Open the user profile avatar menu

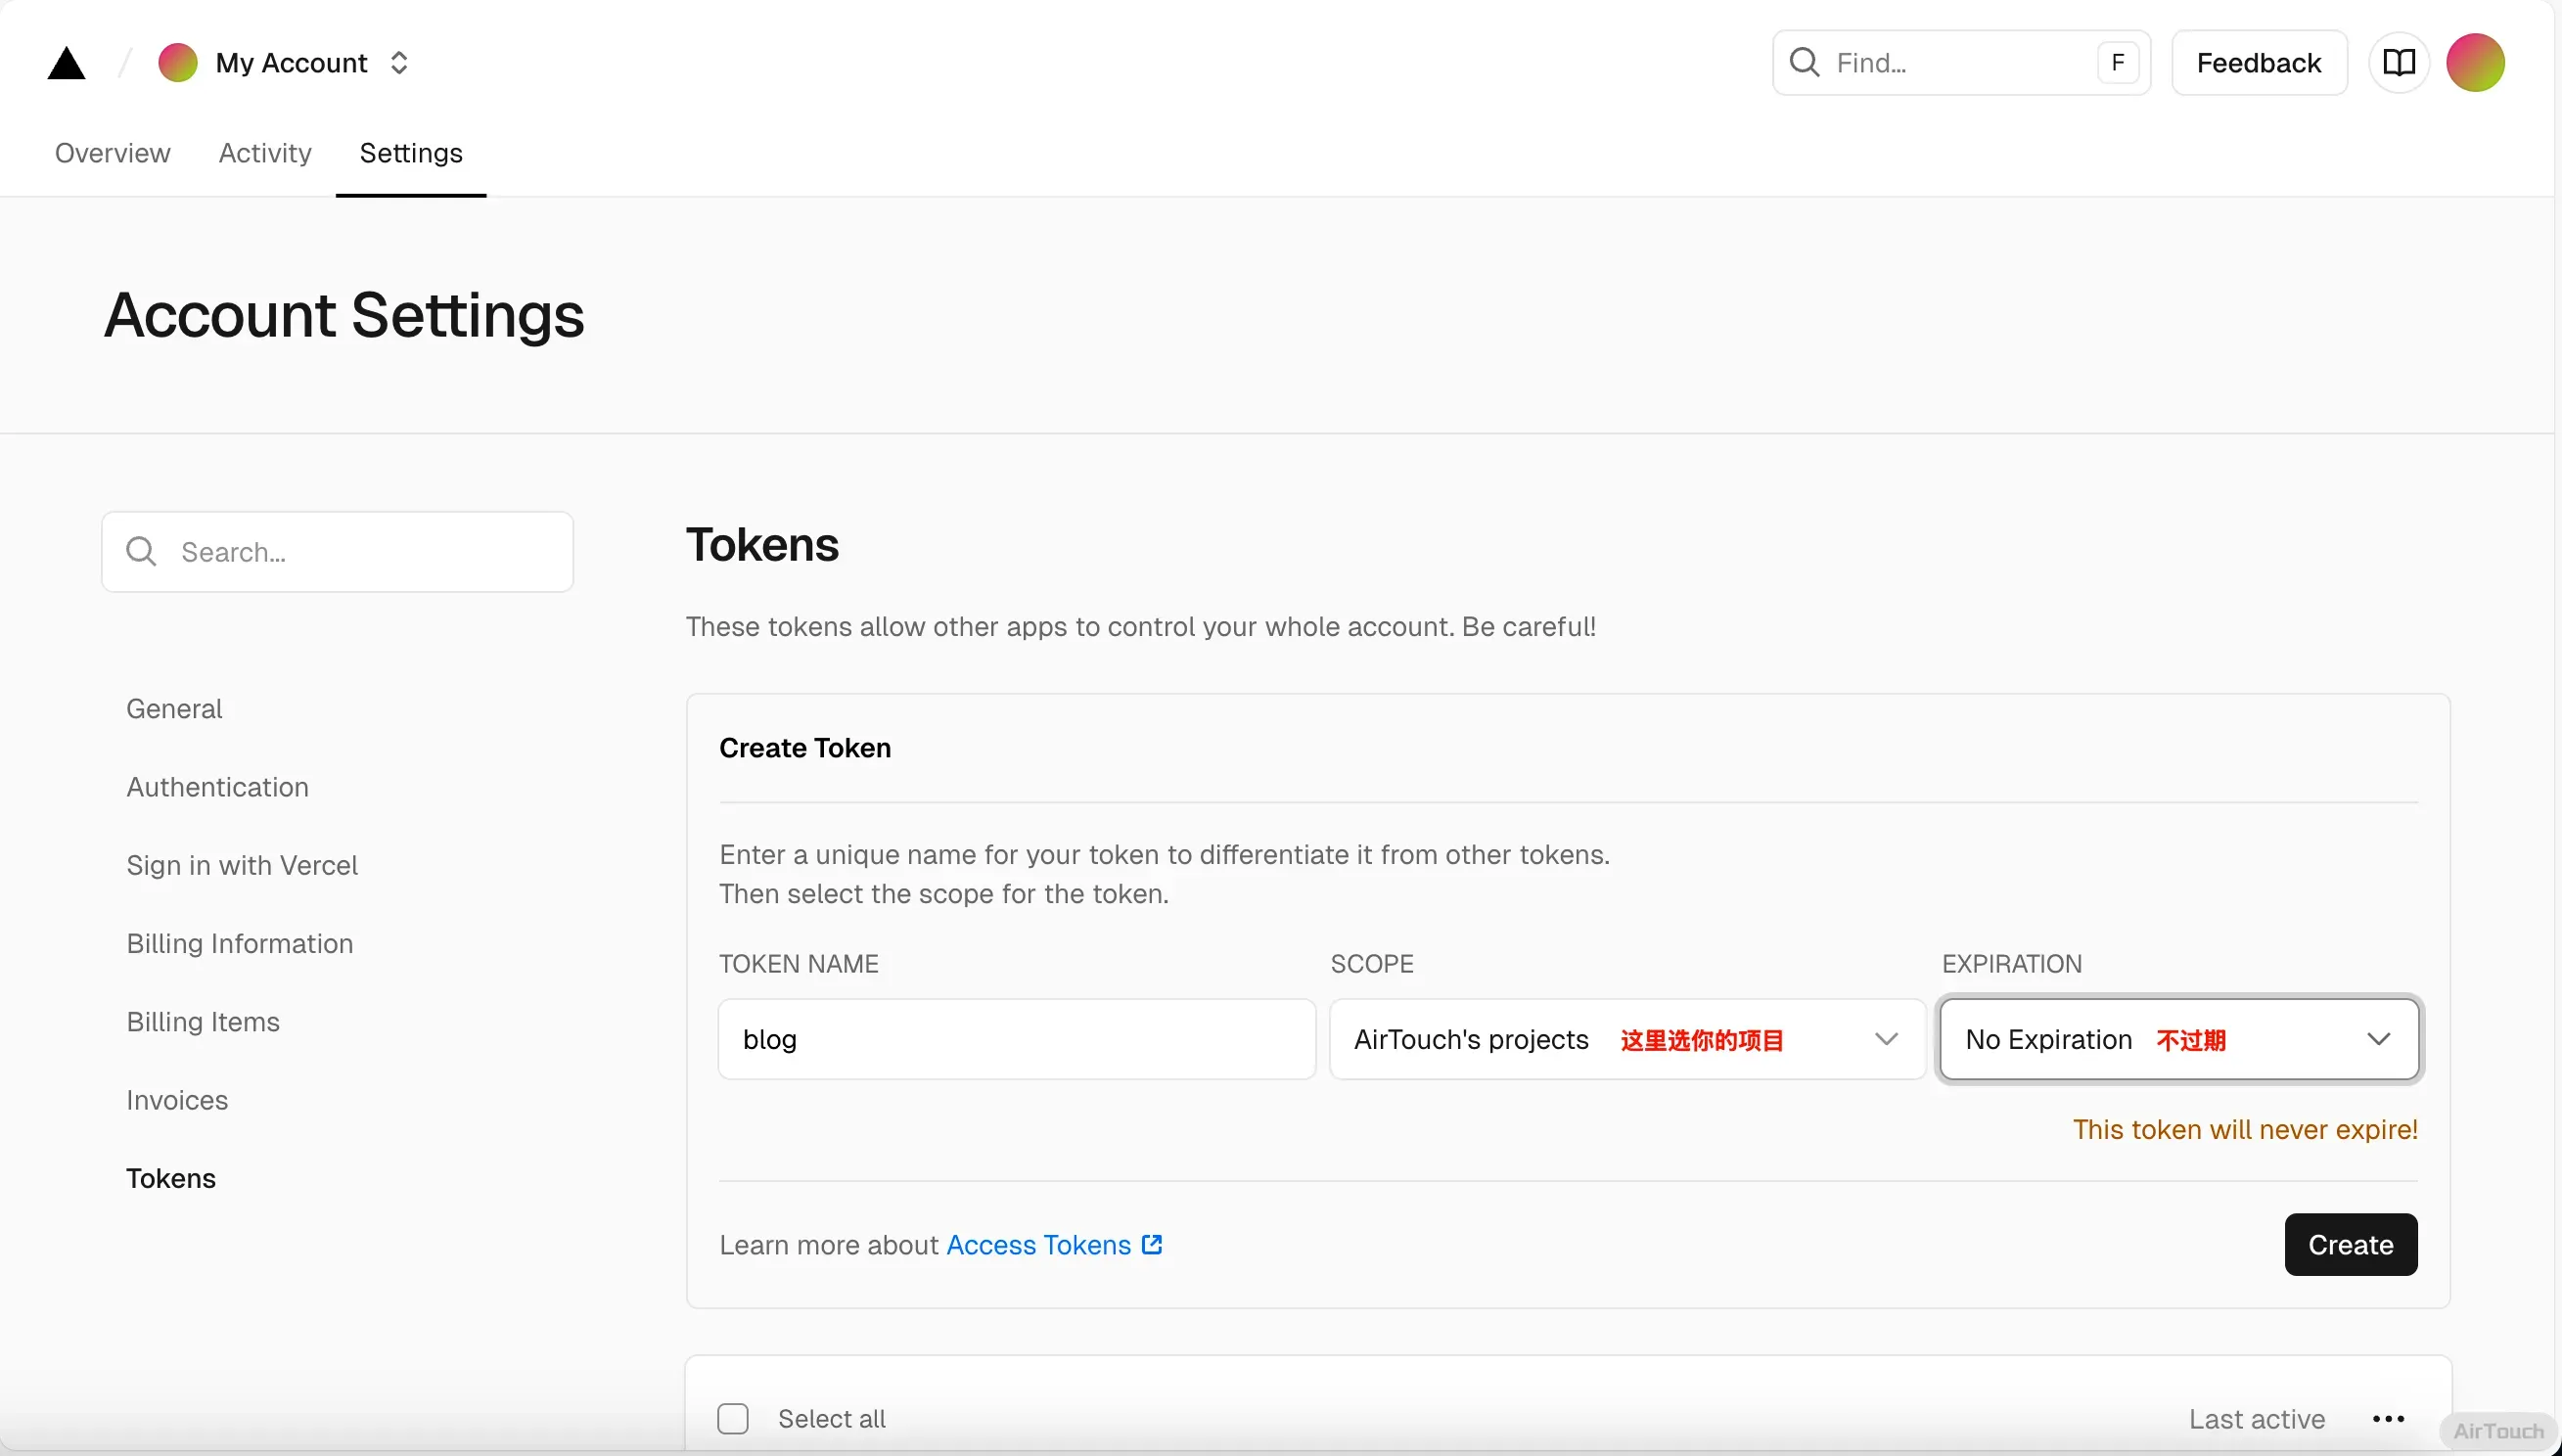[x=2475, y=63]
